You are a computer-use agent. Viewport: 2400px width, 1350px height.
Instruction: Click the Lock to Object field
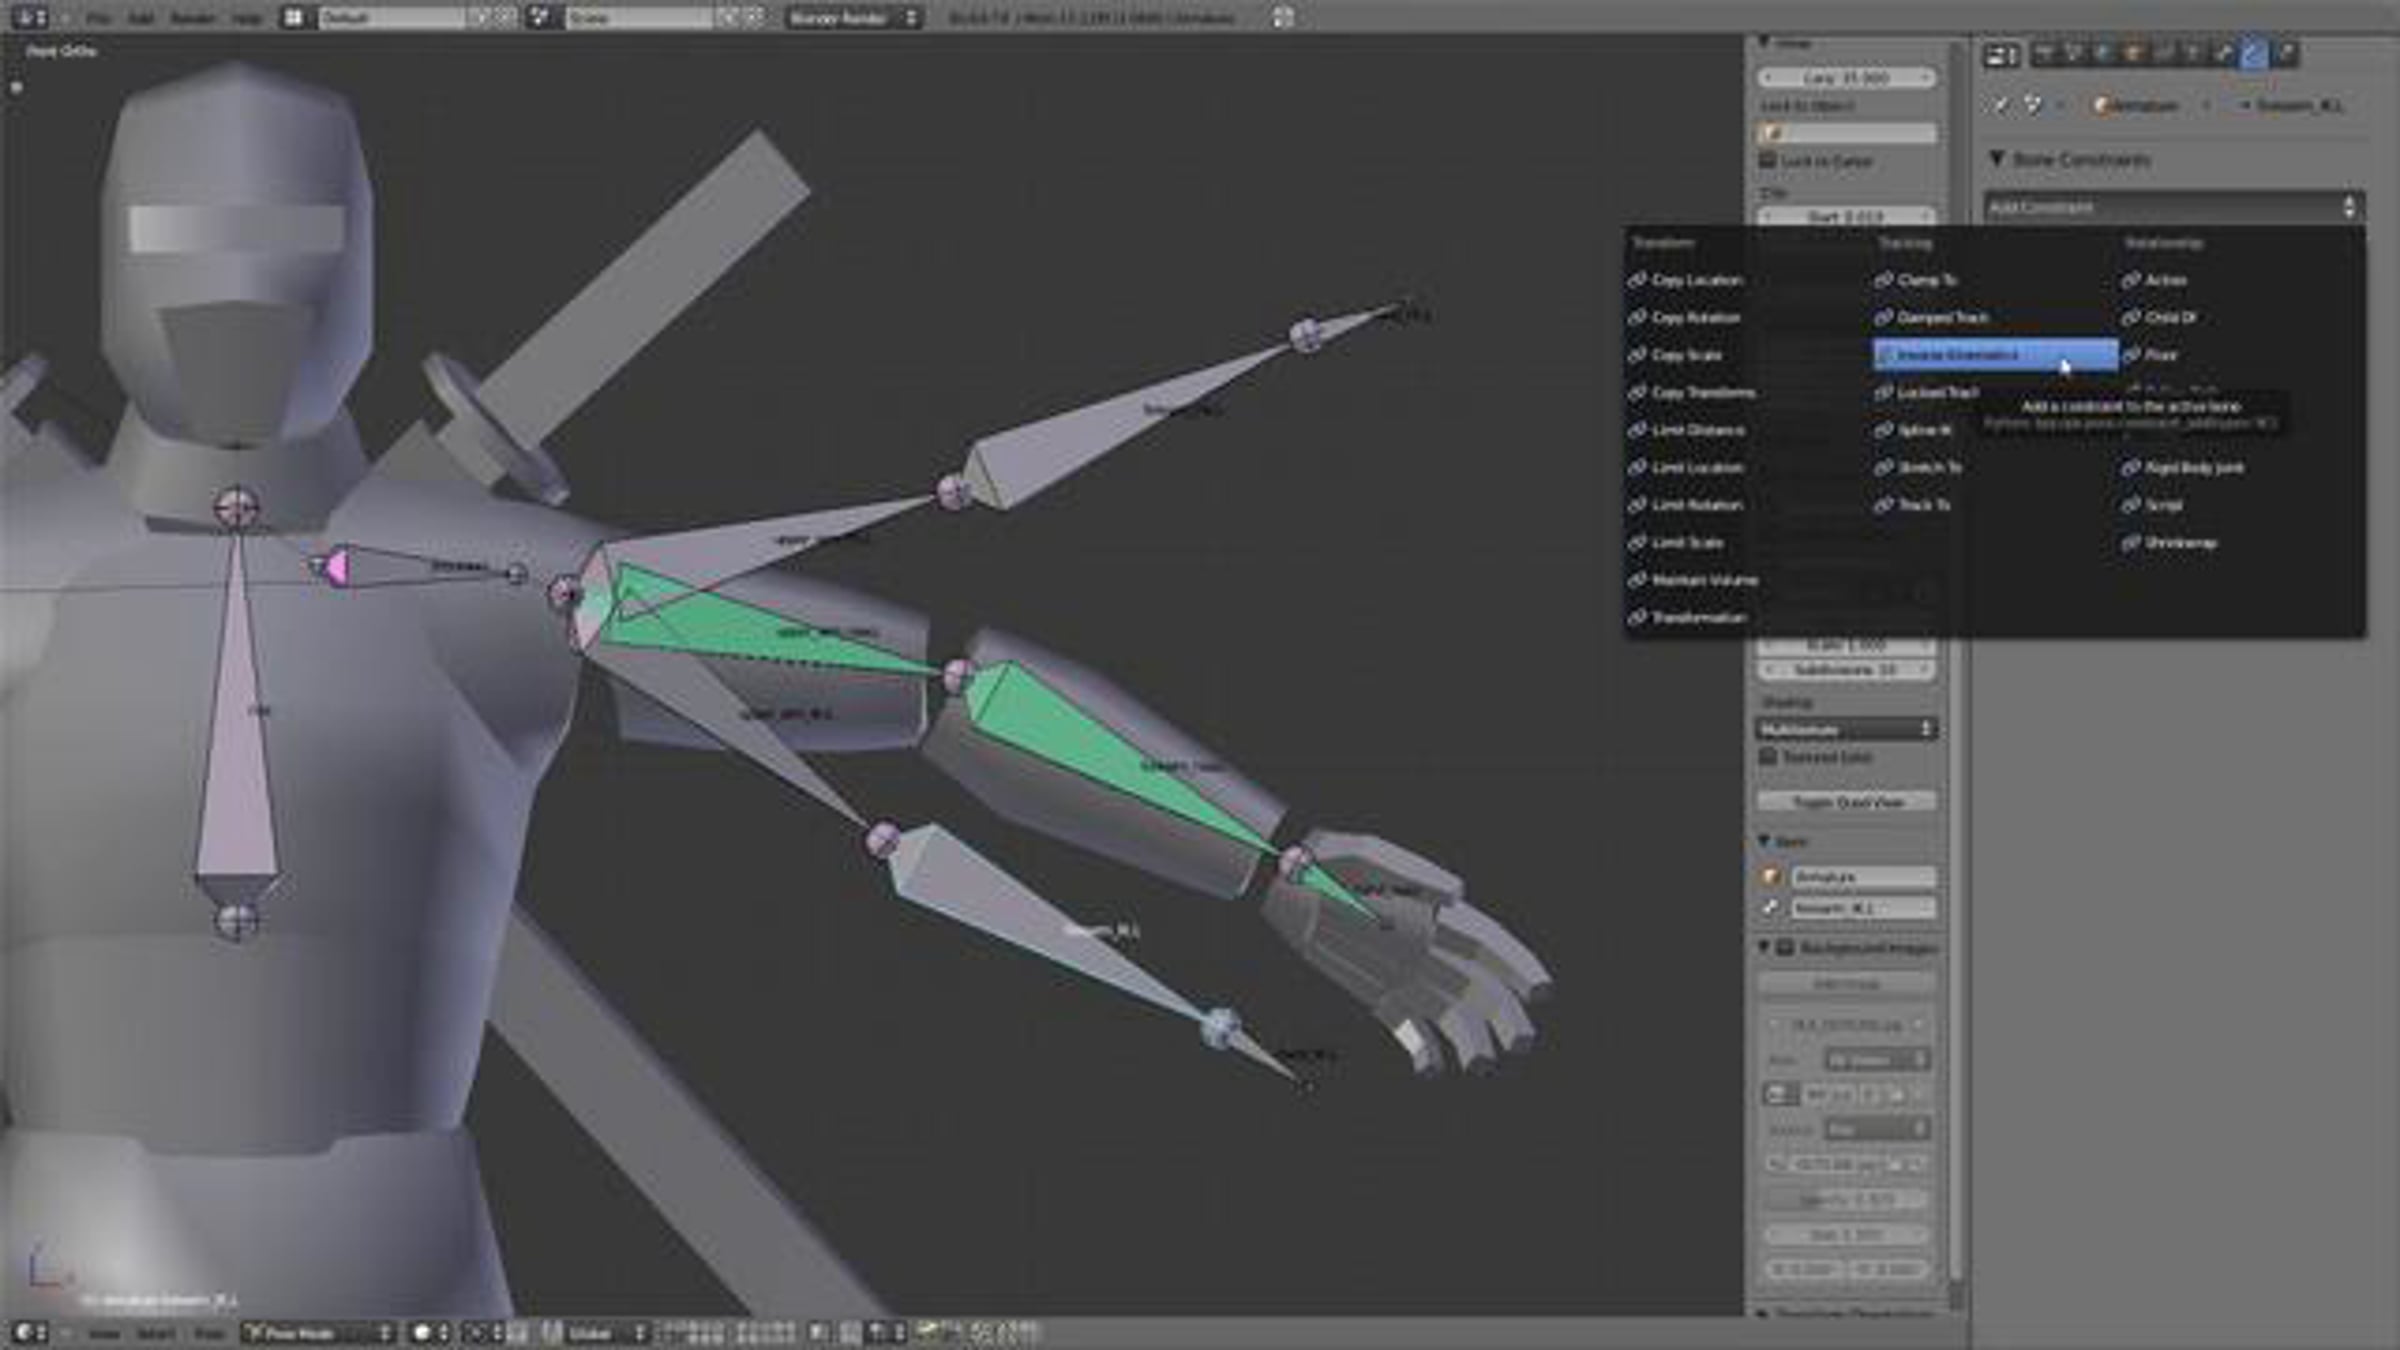coord(1847,133)
